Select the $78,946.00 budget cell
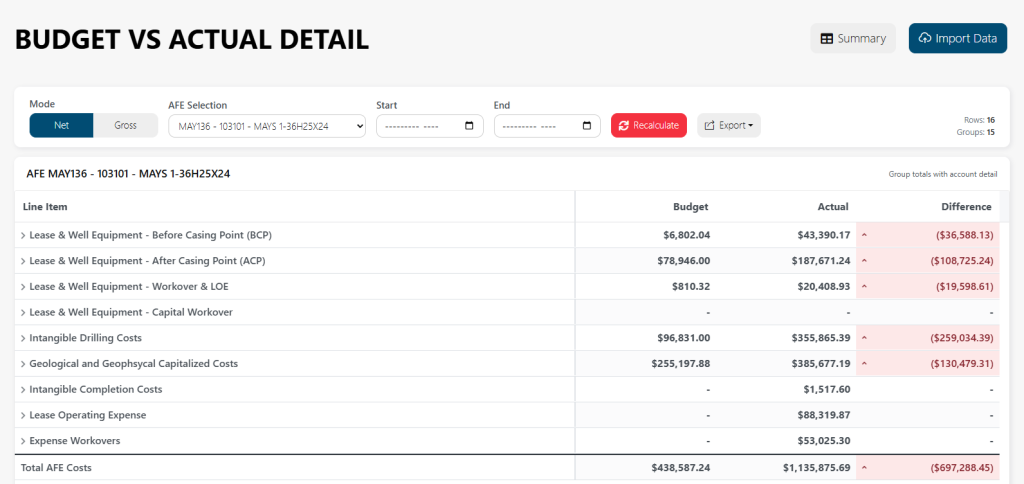Screen dimensions: 1024x484 (645, 261)
